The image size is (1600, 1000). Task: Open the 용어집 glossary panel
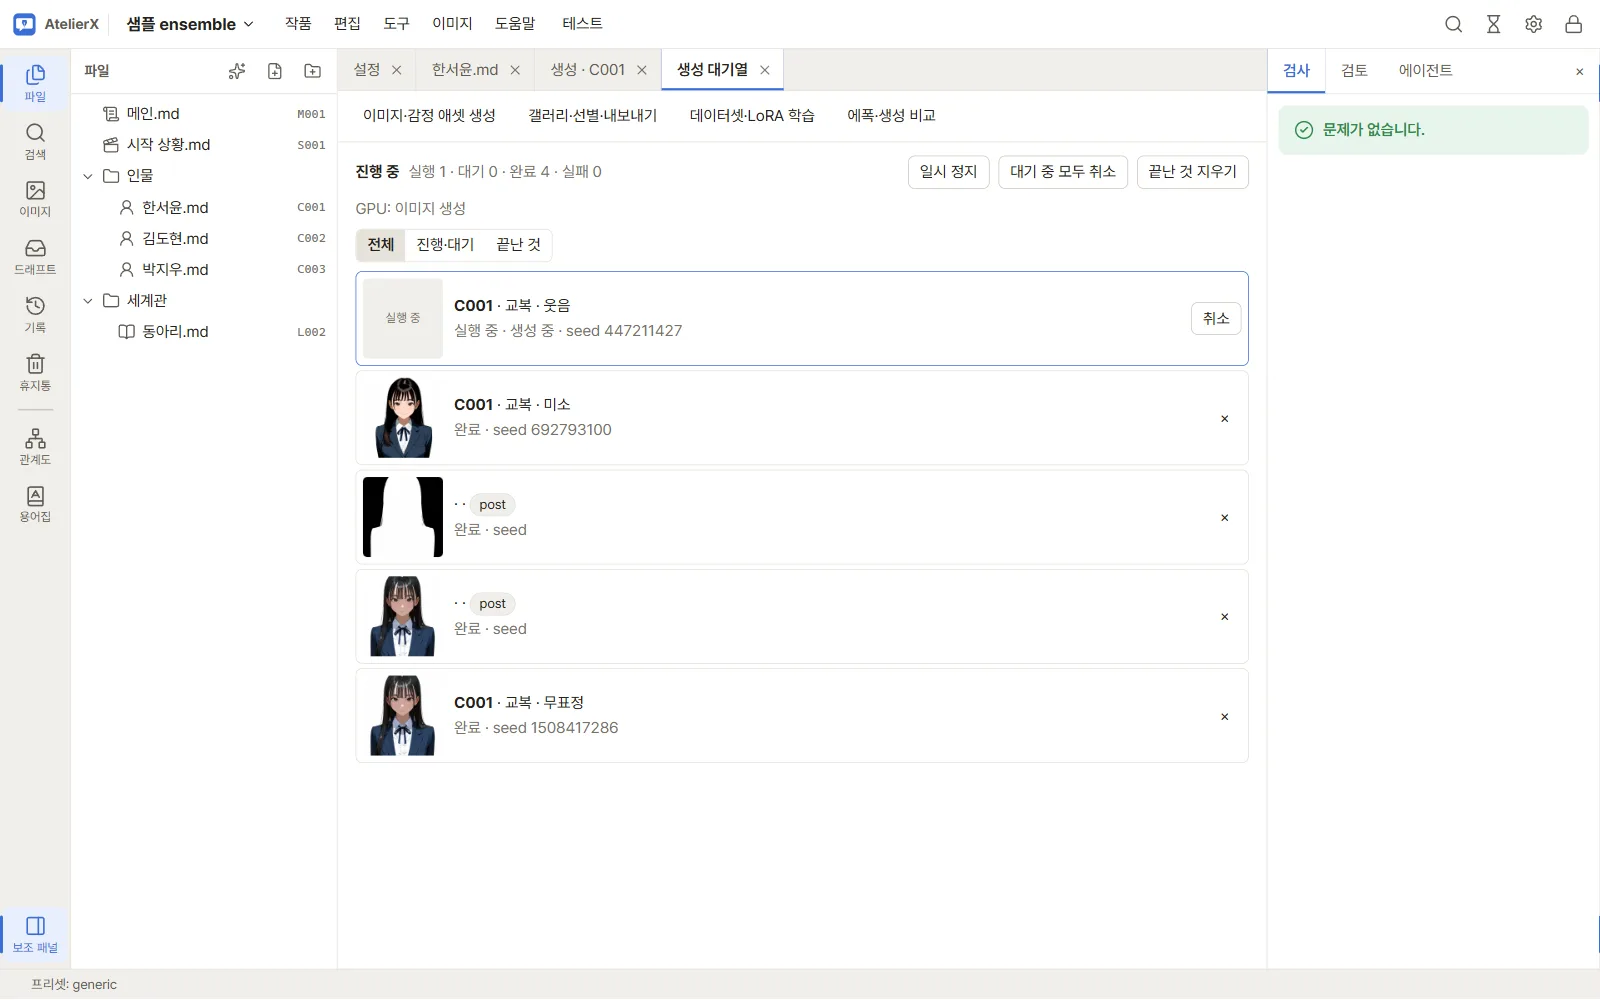pyautogui.click(x=35, y=504)
